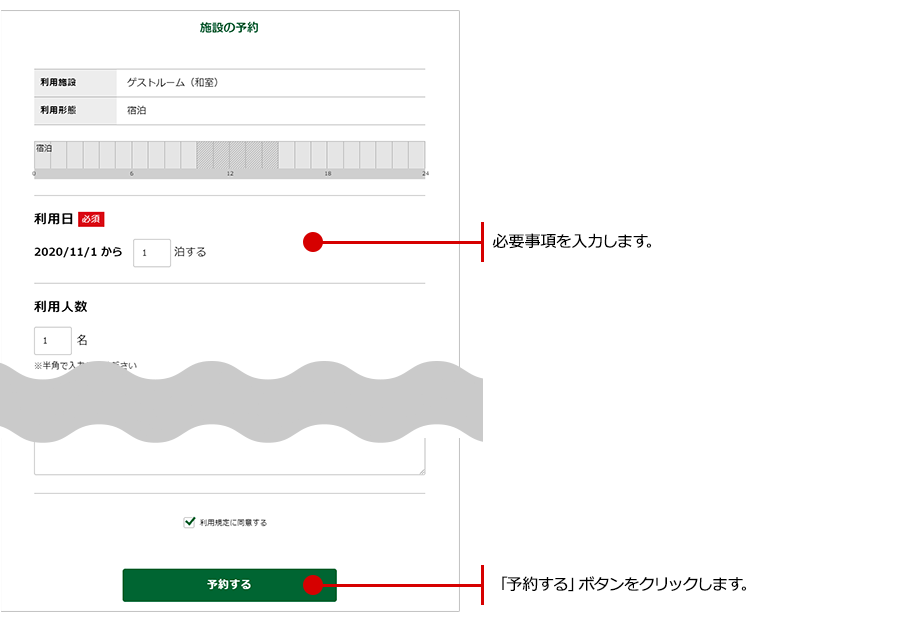The image size is (900, 624).
Task: Click the 18 hour mark on timeline
Action: point(327,174)
